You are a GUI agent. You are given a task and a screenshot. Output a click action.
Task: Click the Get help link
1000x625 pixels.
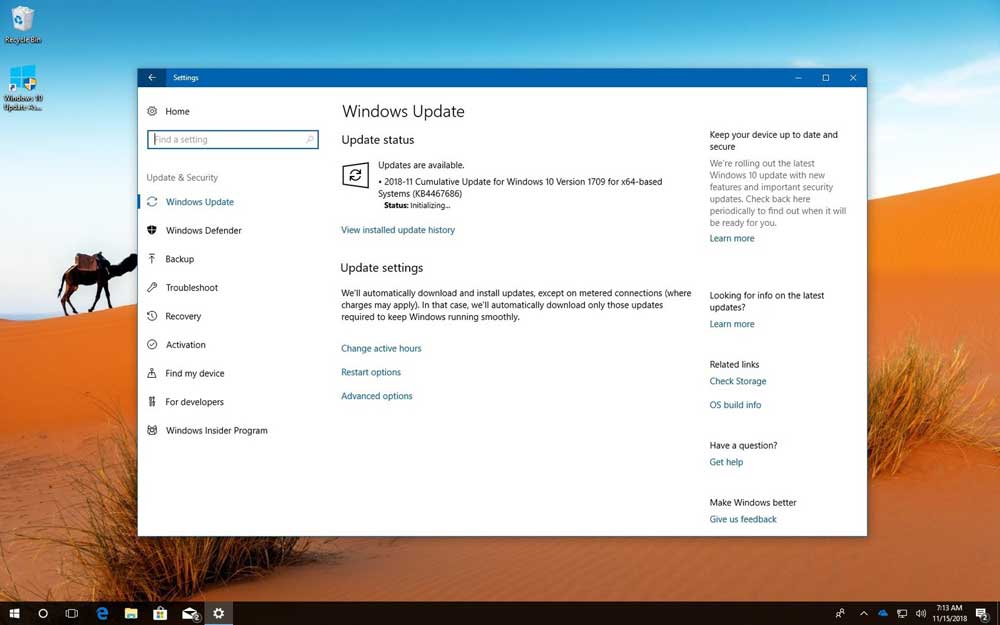[x=726, y=462]
